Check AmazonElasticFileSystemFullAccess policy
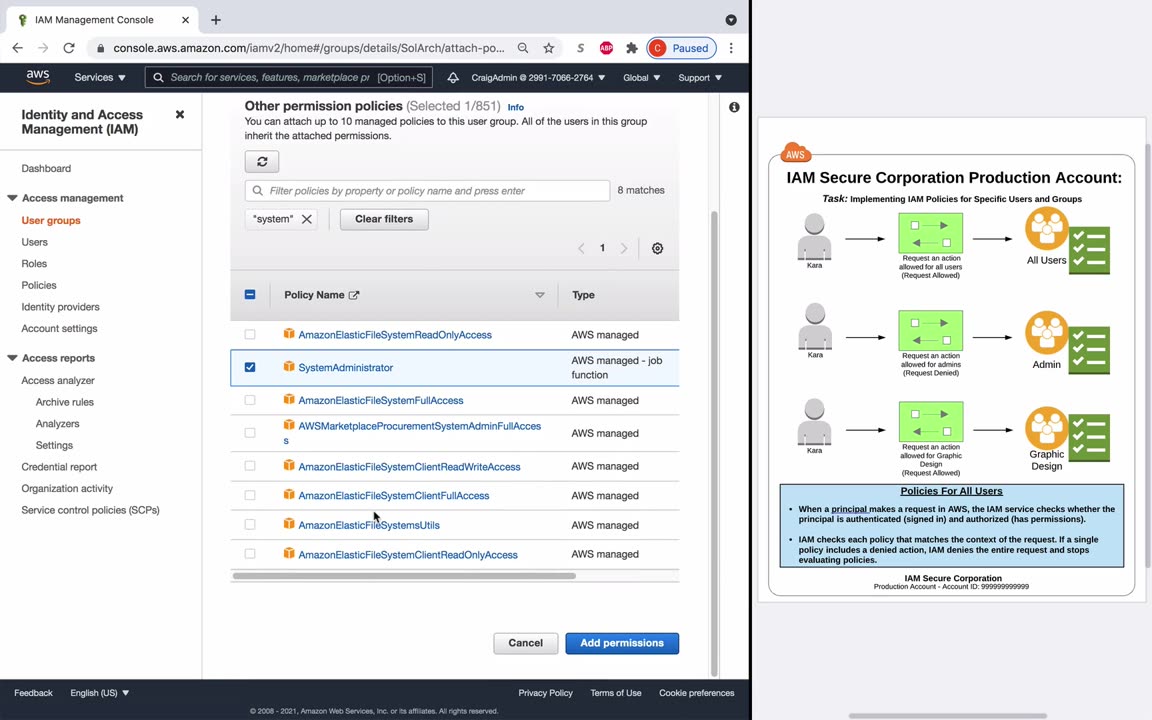The width and height of the screenshot is (1152, 720). click(250, 400)
